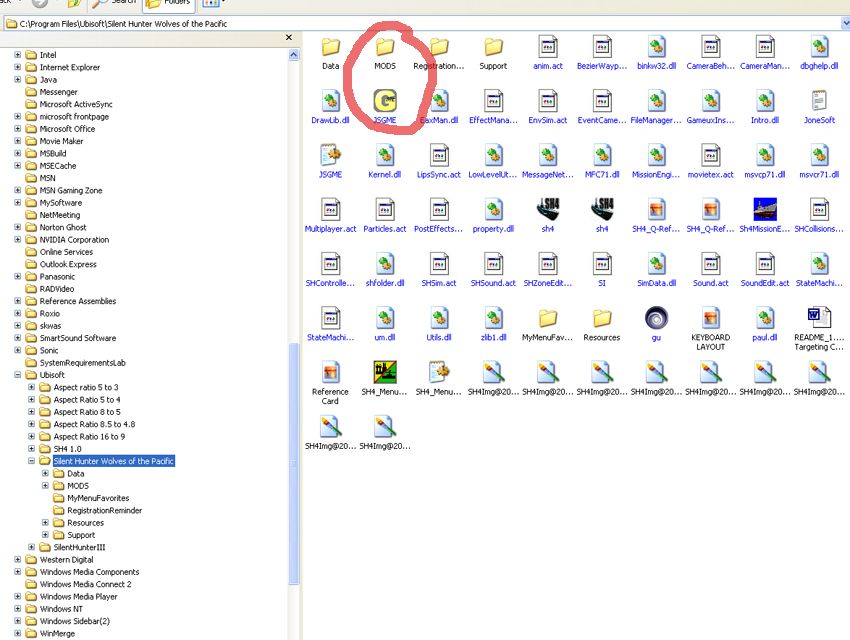Select the yellow JSGME application icon
Screen dimensions: 850x640
(x=385, y=101)
